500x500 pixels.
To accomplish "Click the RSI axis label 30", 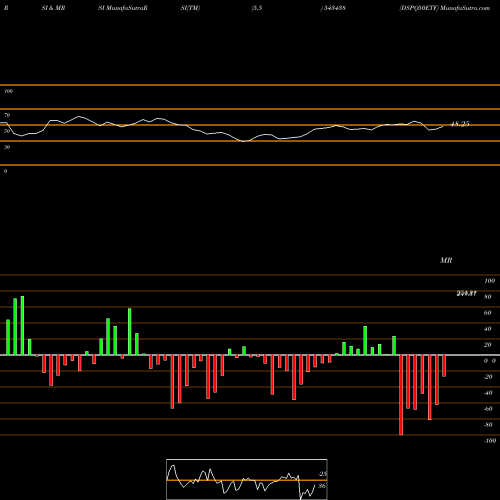I will [7, 147].
